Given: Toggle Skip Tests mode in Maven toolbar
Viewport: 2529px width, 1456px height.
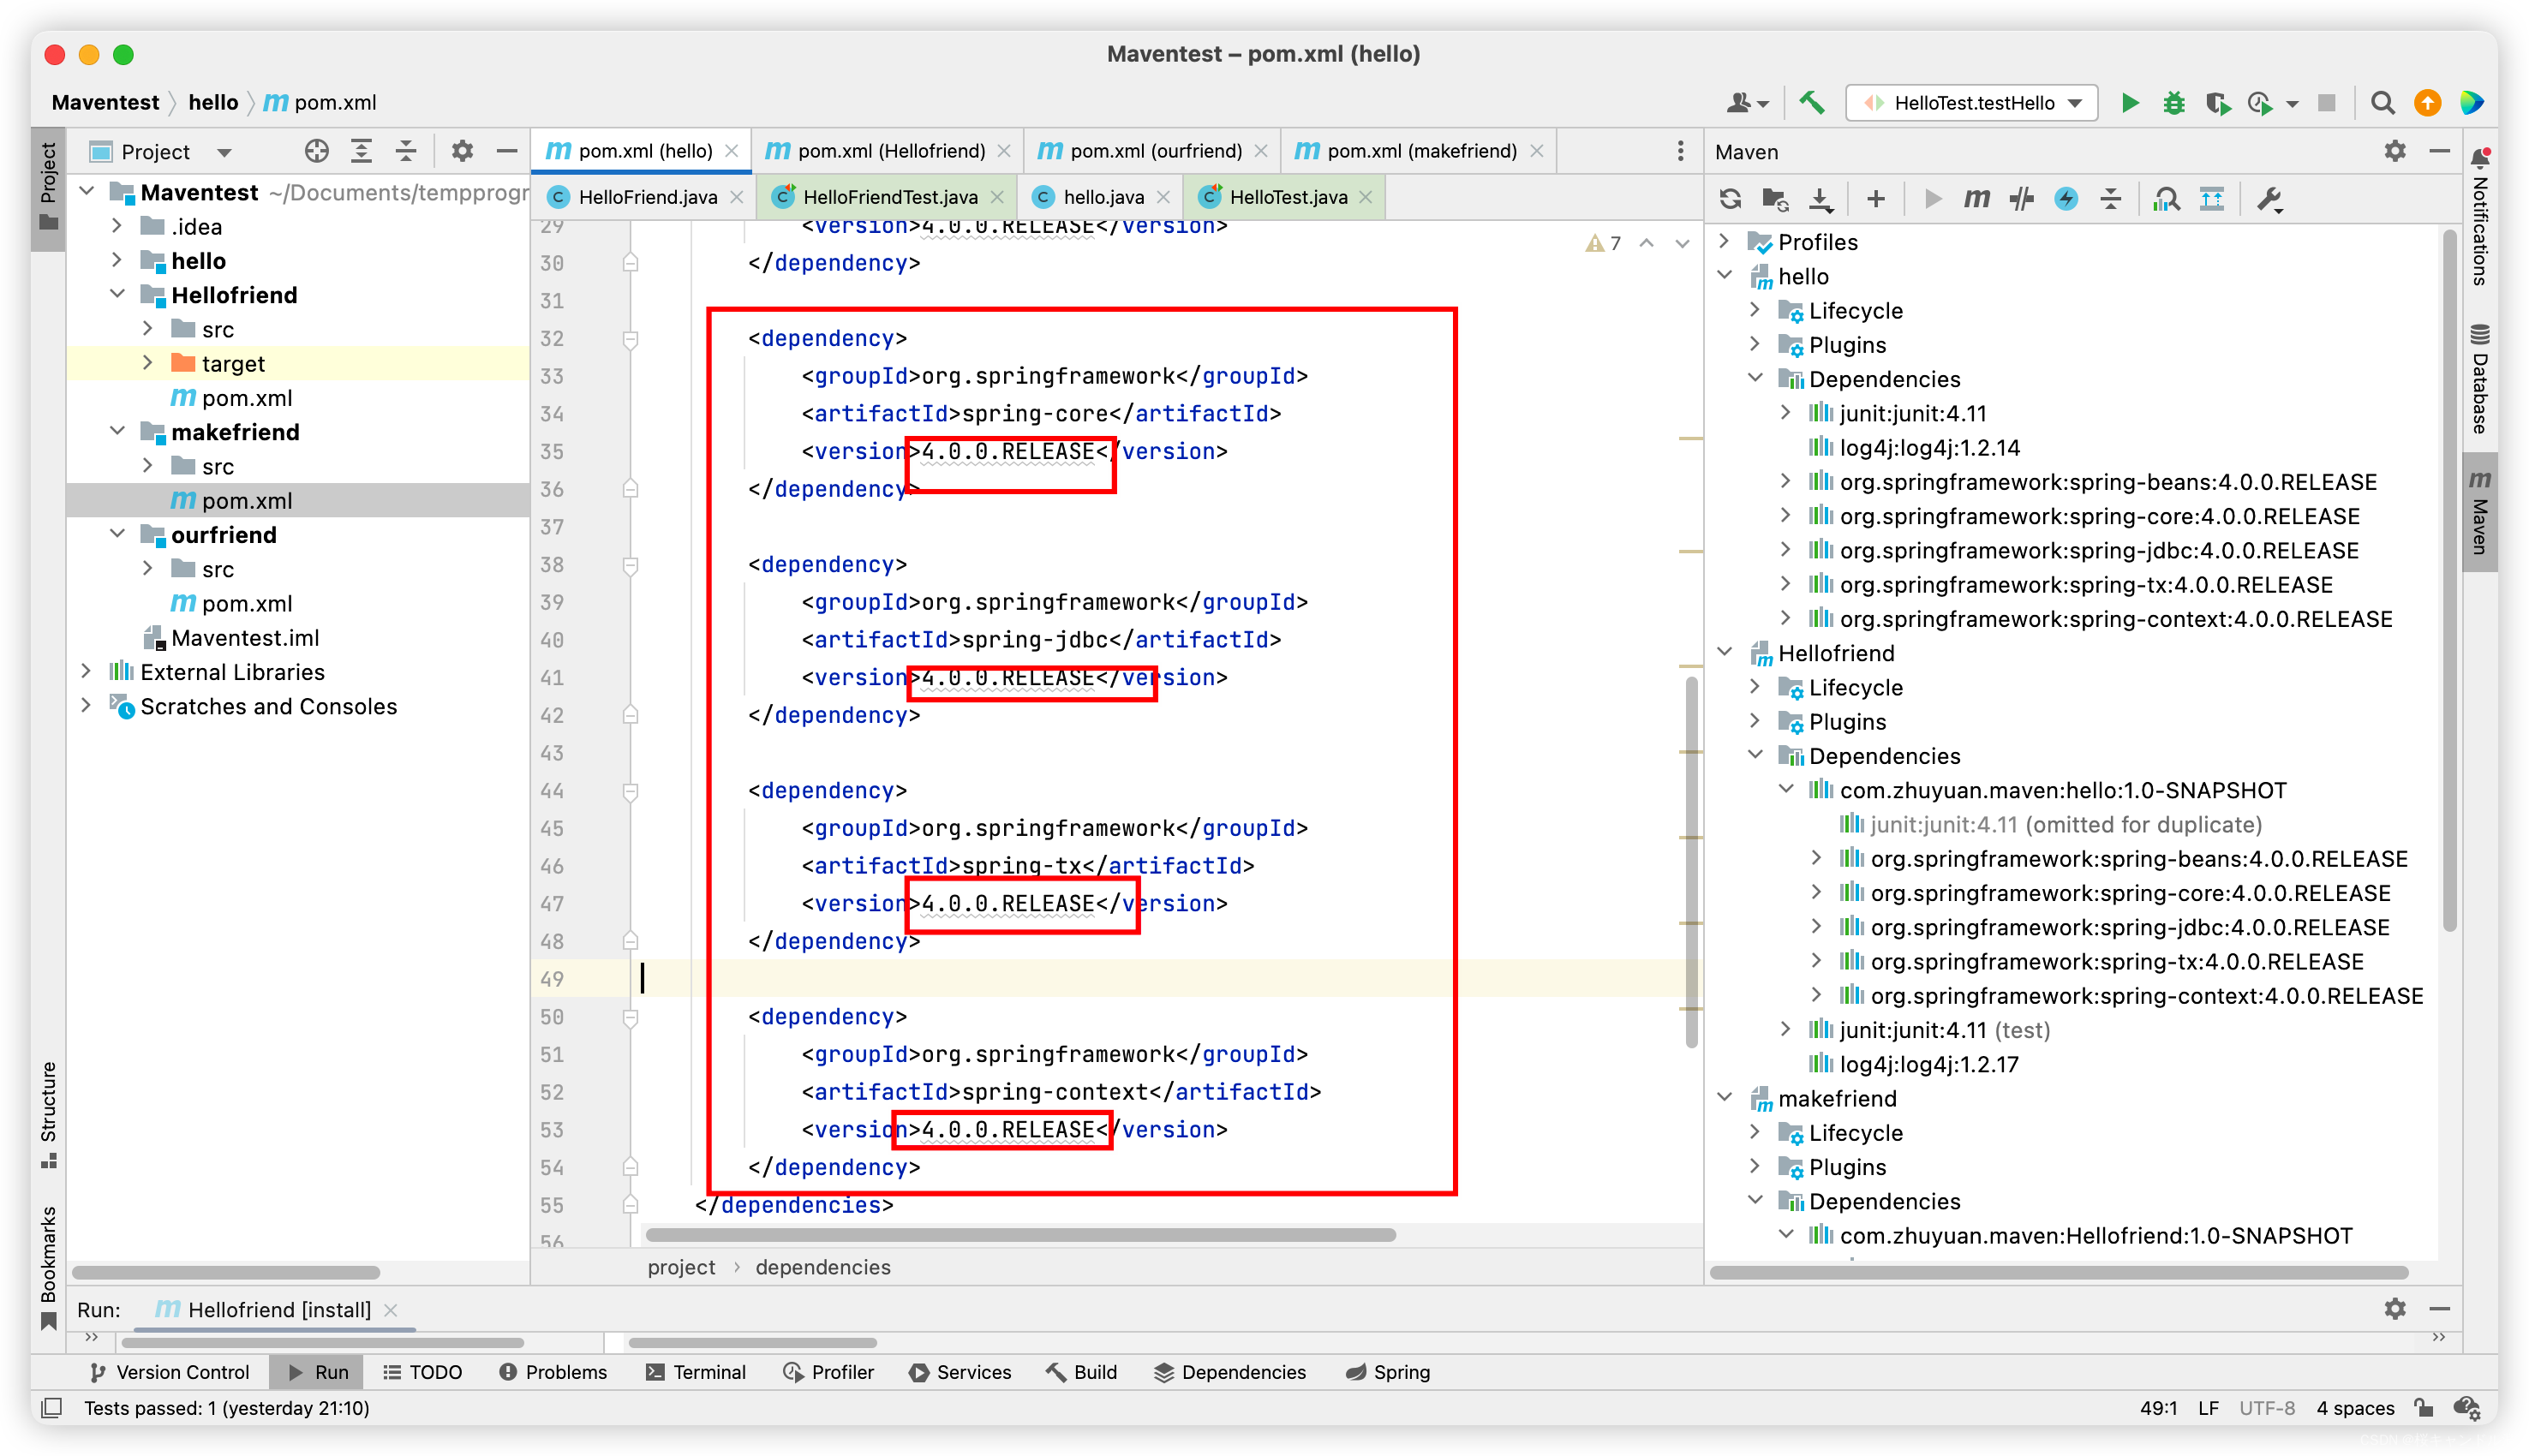Looking at the screenshot, I should pos(2066,199).
